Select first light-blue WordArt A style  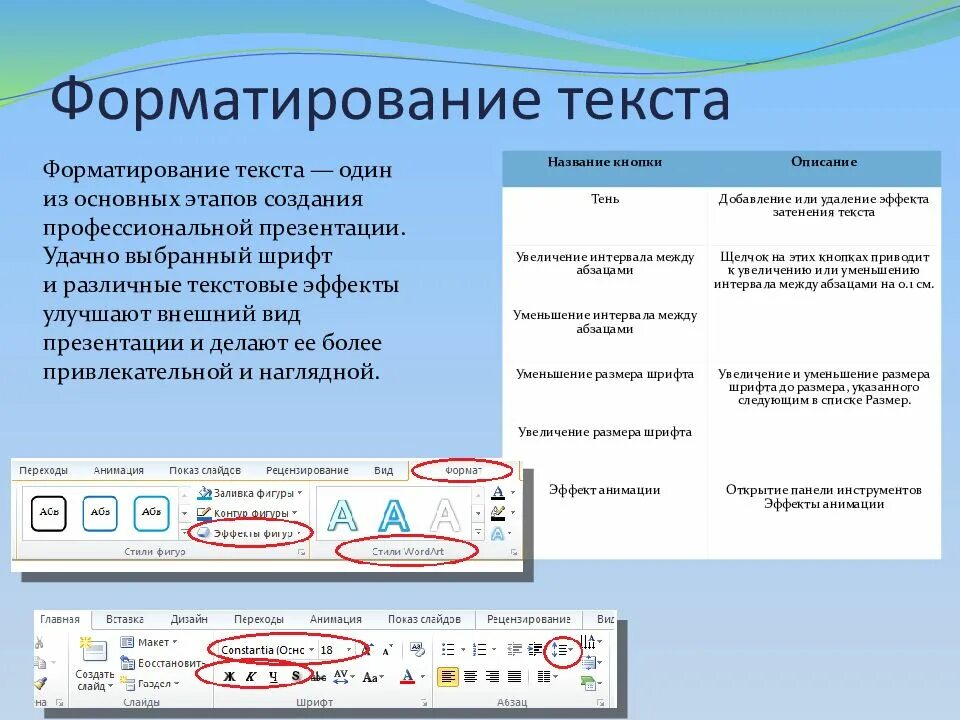(342, 515)
